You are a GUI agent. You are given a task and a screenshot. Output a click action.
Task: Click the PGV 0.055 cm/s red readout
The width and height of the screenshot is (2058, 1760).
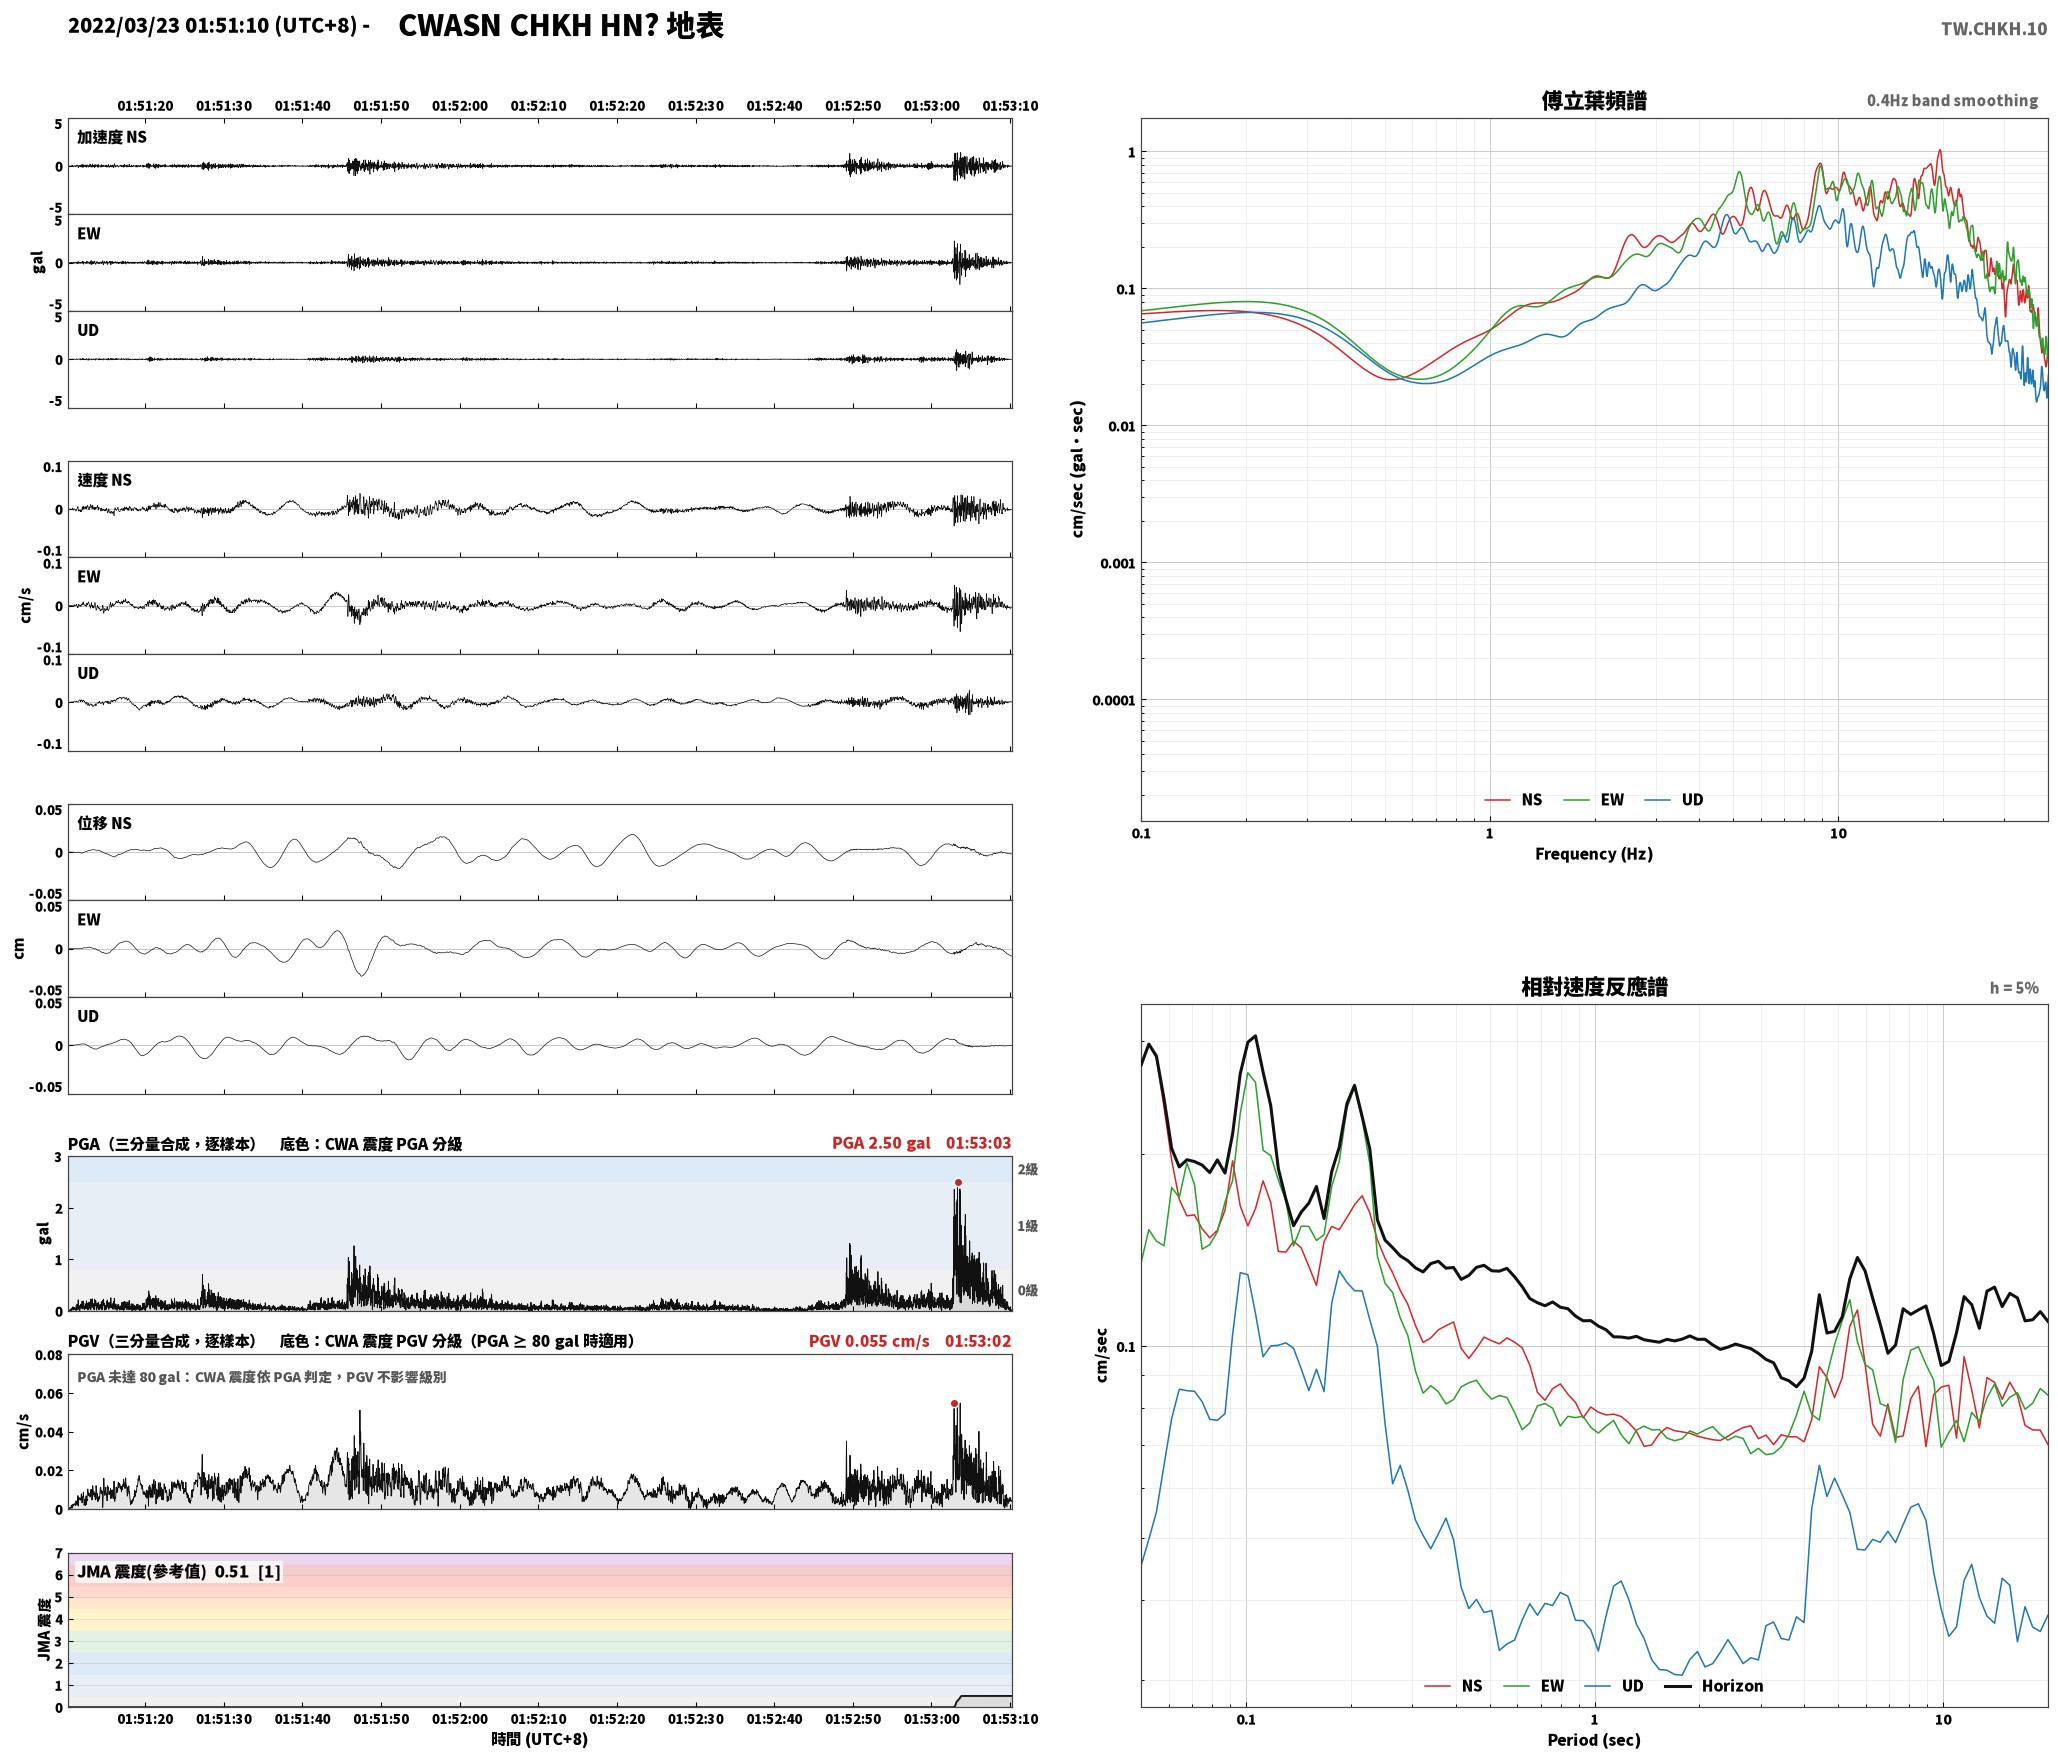868,1341
